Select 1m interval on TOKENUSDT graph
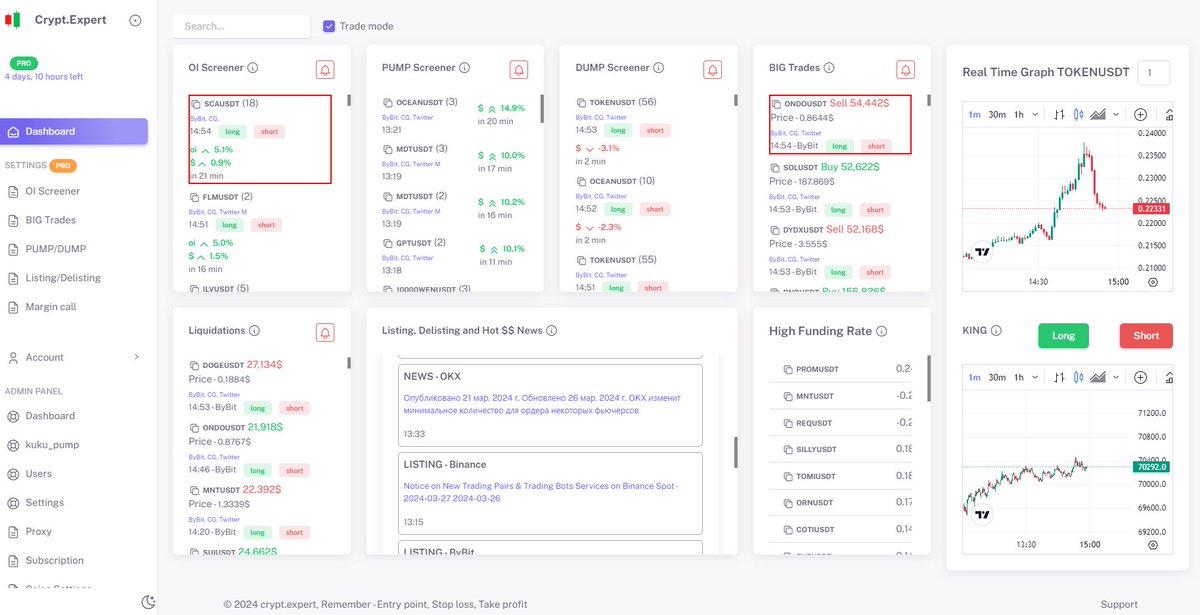Screen dimensions: 1200x615 974,114
